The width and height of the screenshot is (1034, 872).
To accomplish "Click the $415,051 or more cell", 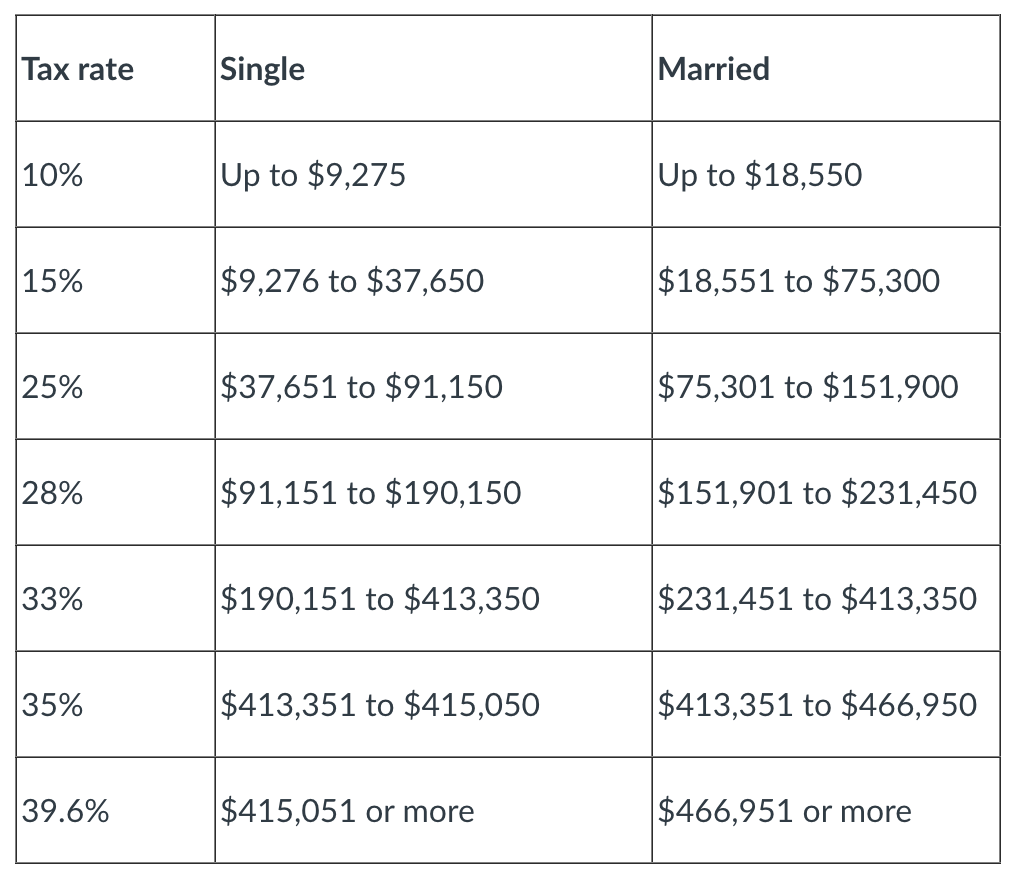I will pyautogui.click(x=347, y=811).
